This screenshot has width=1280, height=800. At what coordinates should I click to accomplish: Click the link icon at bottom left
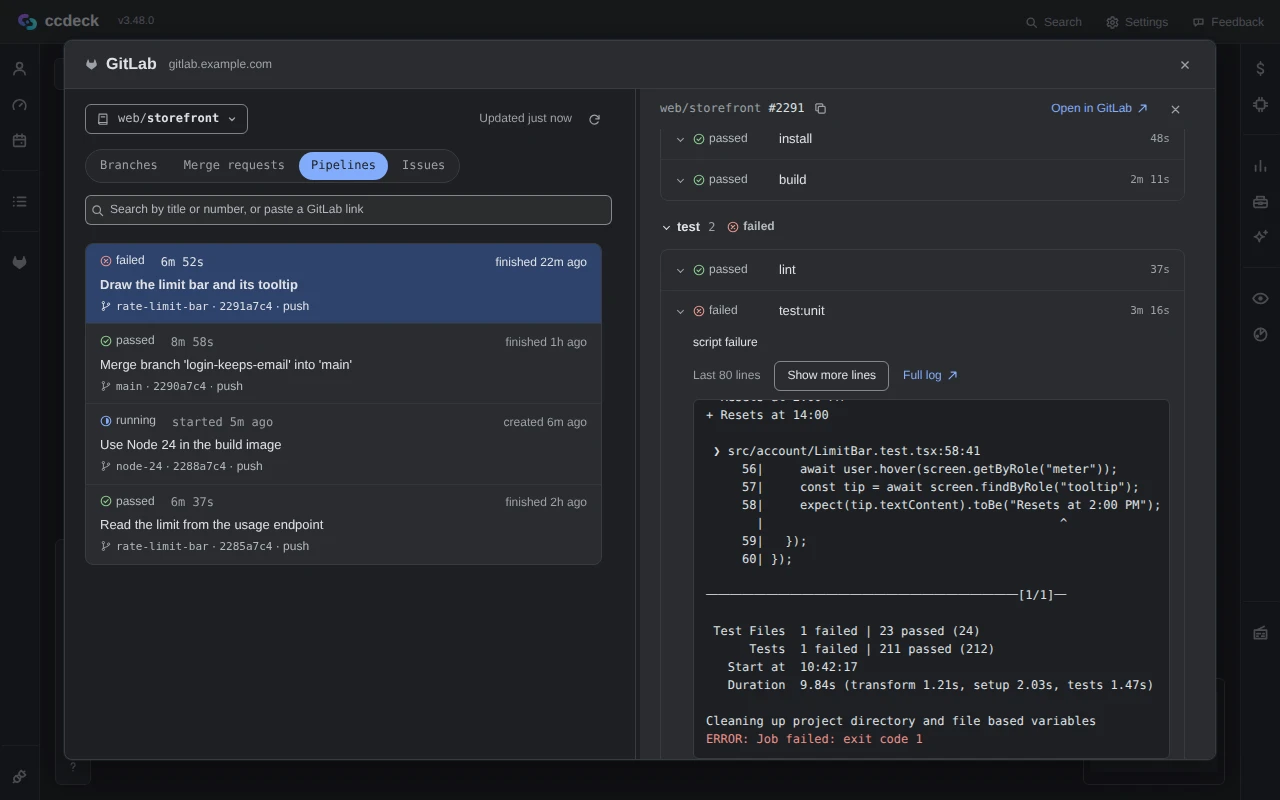point(19,776)
